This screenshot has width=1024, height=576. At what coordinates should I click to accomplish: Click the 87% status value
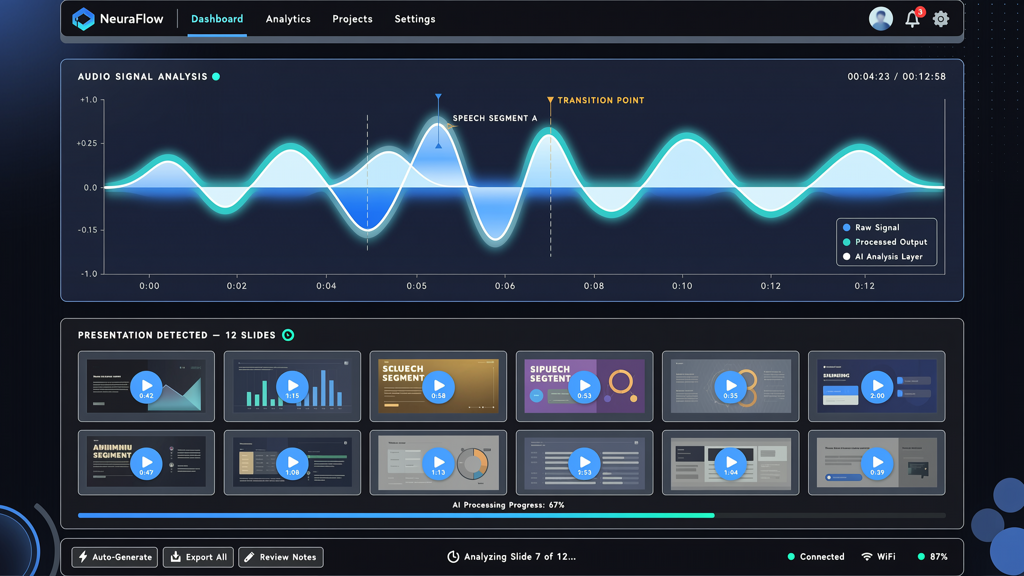point(938,556)
